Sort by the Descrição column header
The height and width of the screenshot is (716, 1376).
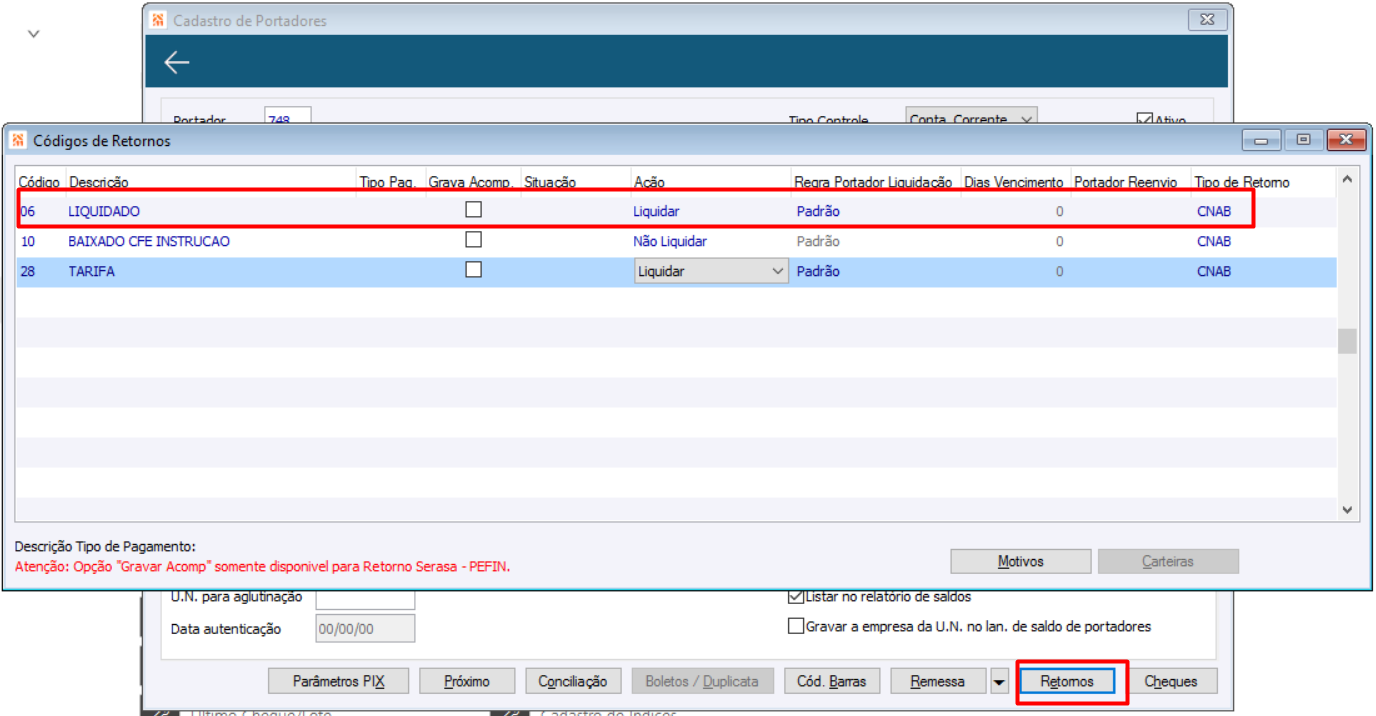pyautogui.click(x=99, y=182)
